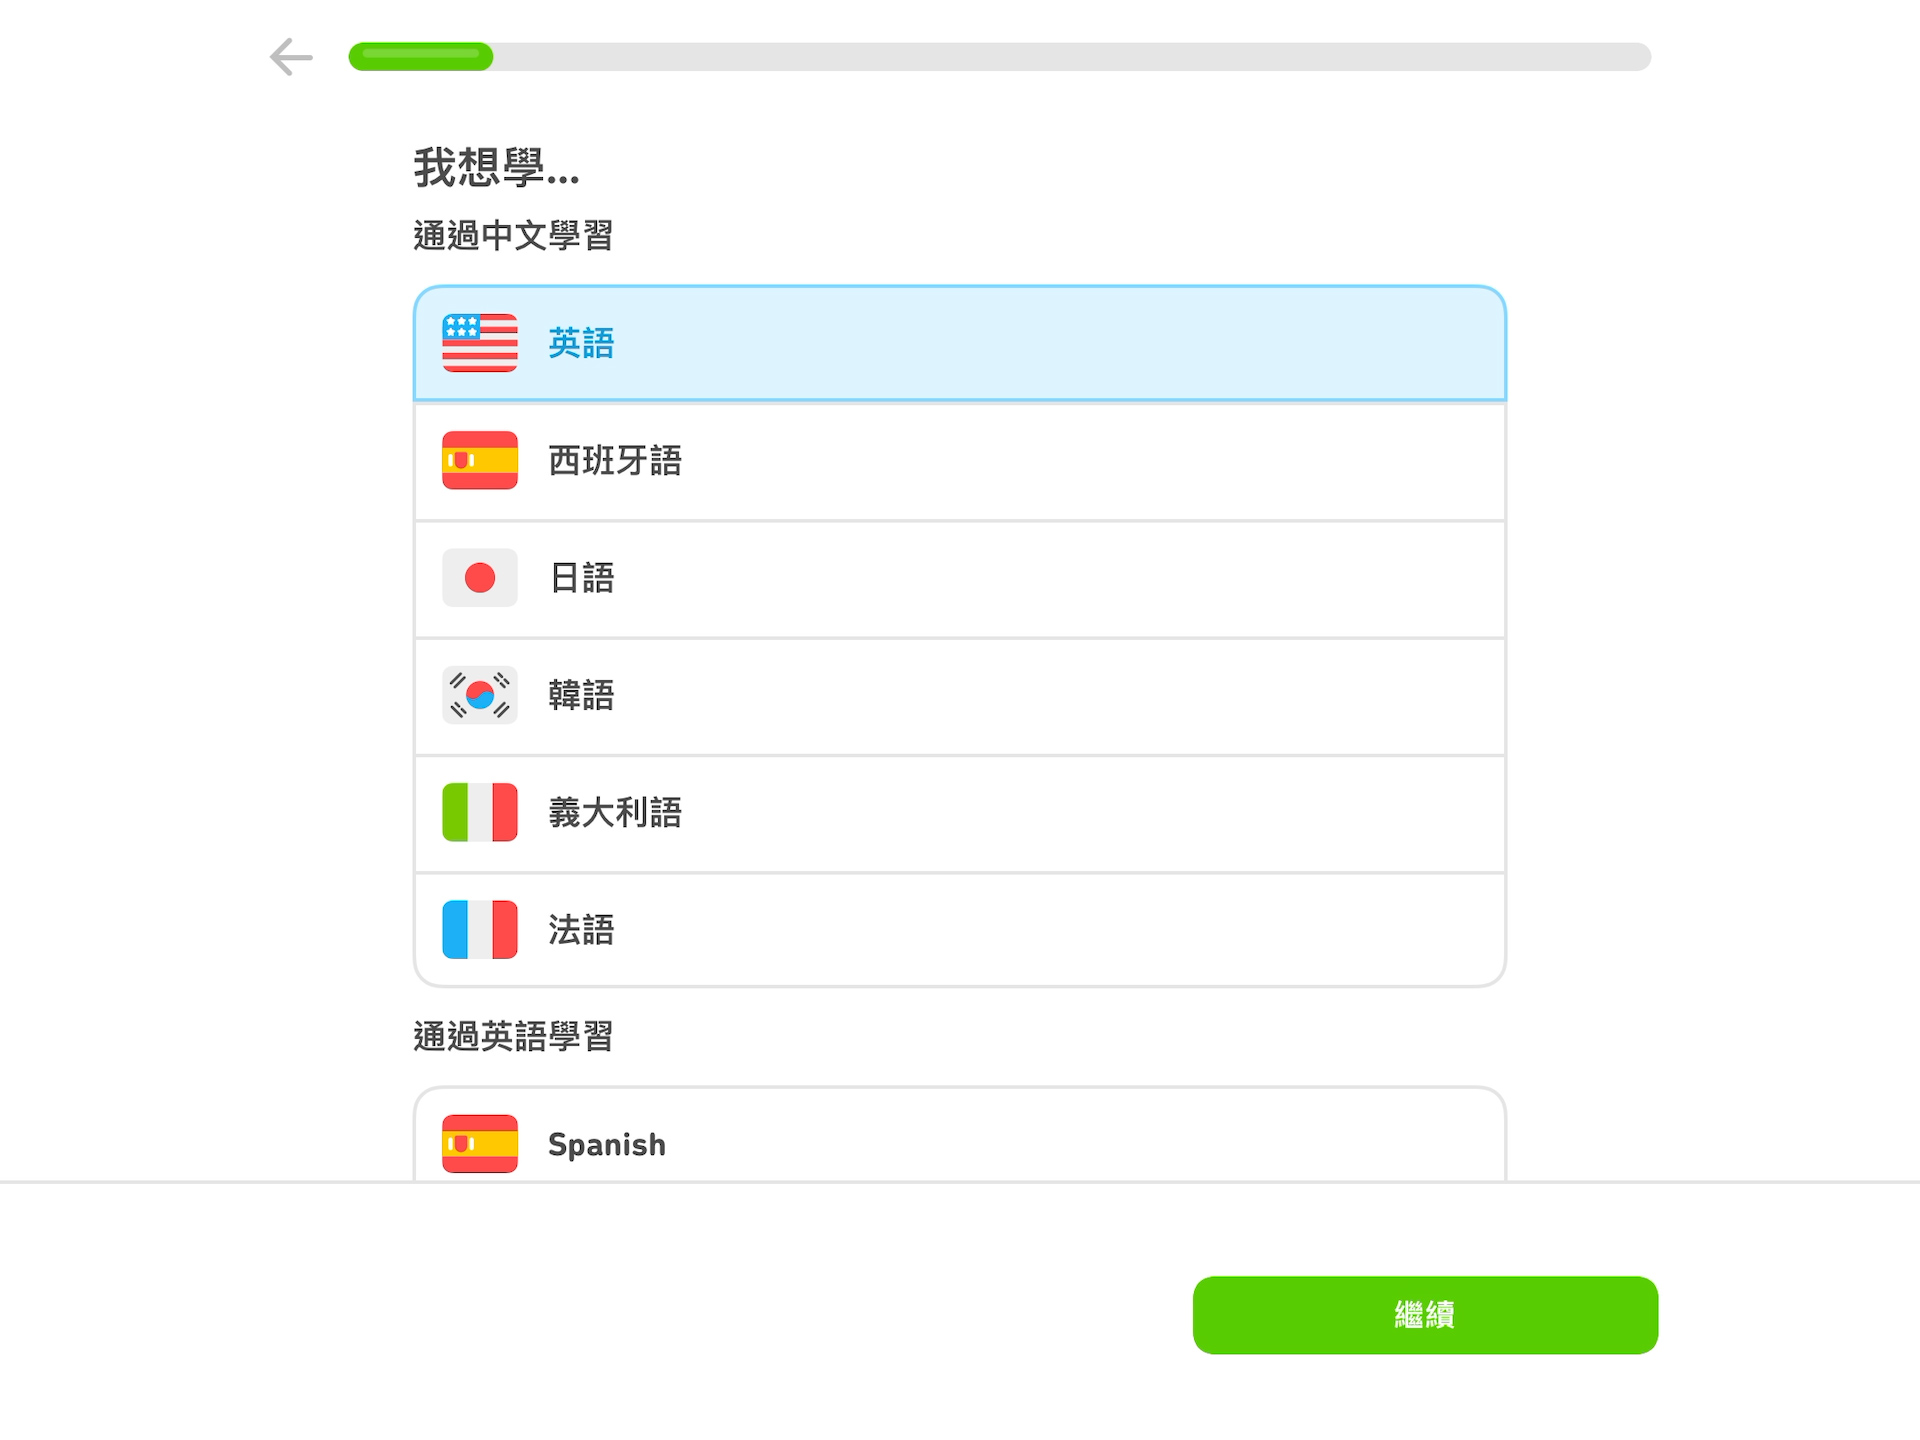1920x1440 pixels.
Task: Choose Spanish under 通過英語學習
Action: 960,1135
